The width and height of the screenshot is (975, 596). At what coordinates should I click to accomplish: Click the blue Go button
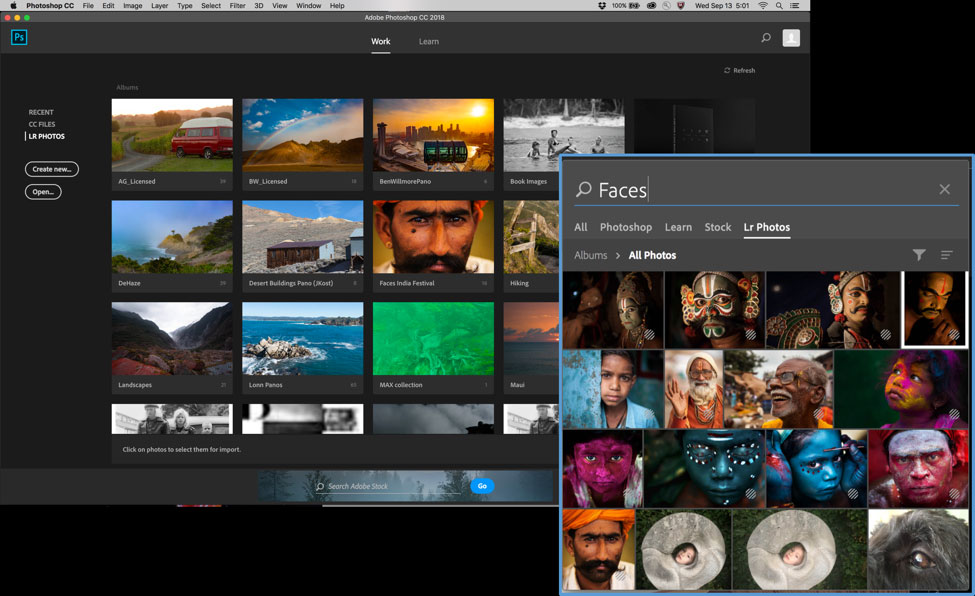(x=483, y=486)
